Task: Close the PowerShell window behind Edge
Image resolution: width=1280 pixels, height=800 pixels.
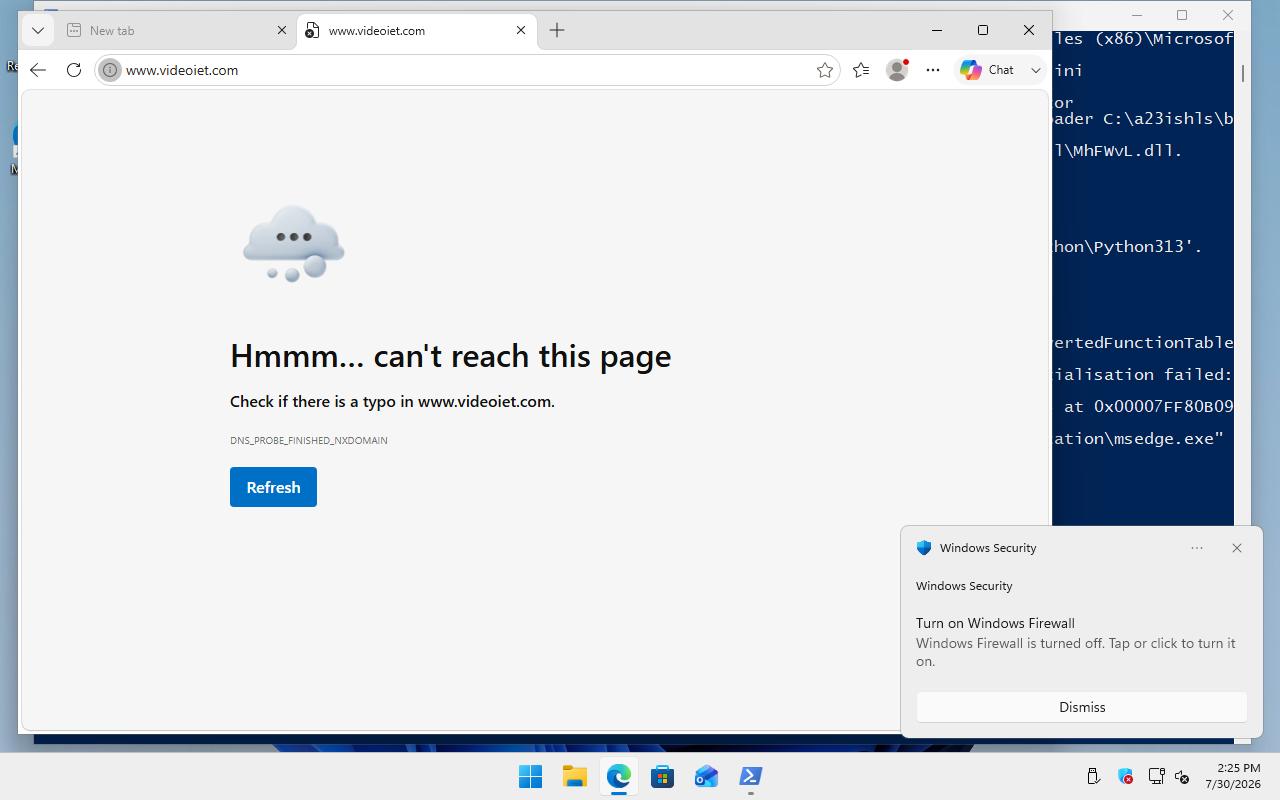Action: coord(1228,15)
